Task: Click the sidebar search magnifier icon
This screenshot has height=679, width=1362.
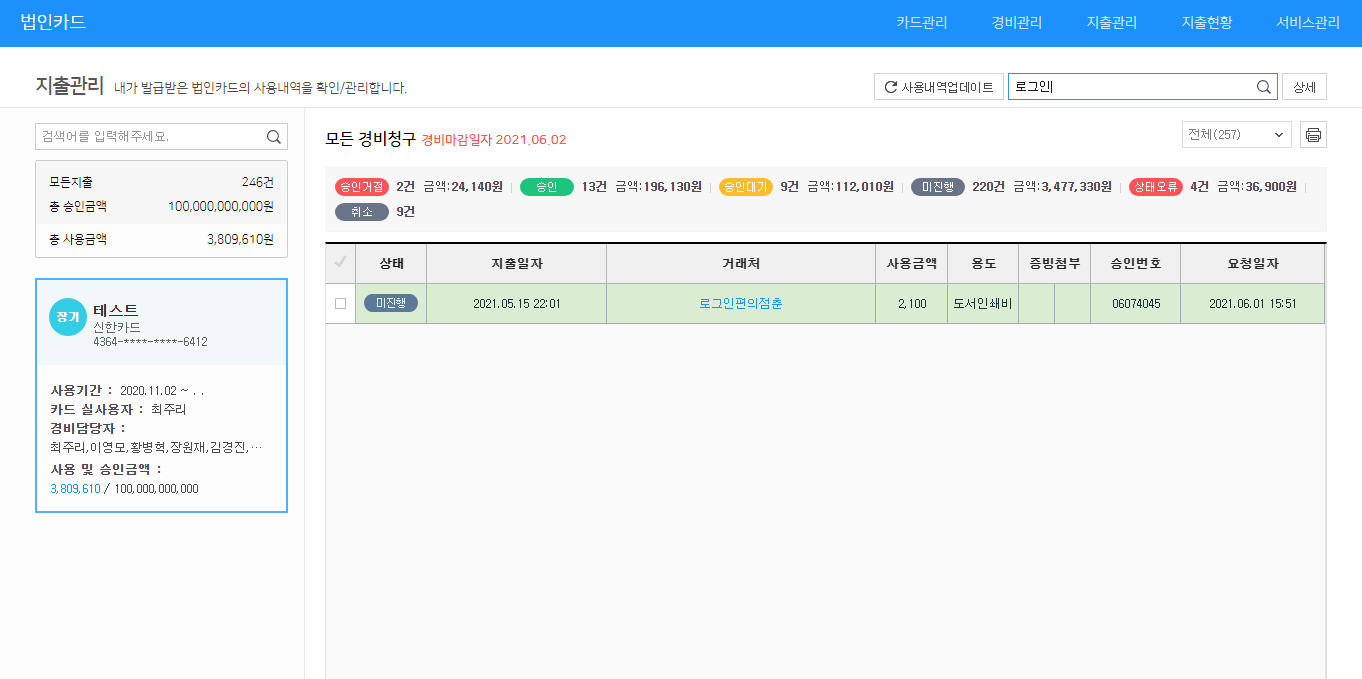Action: pyautogui.click(x=274, y=137)
